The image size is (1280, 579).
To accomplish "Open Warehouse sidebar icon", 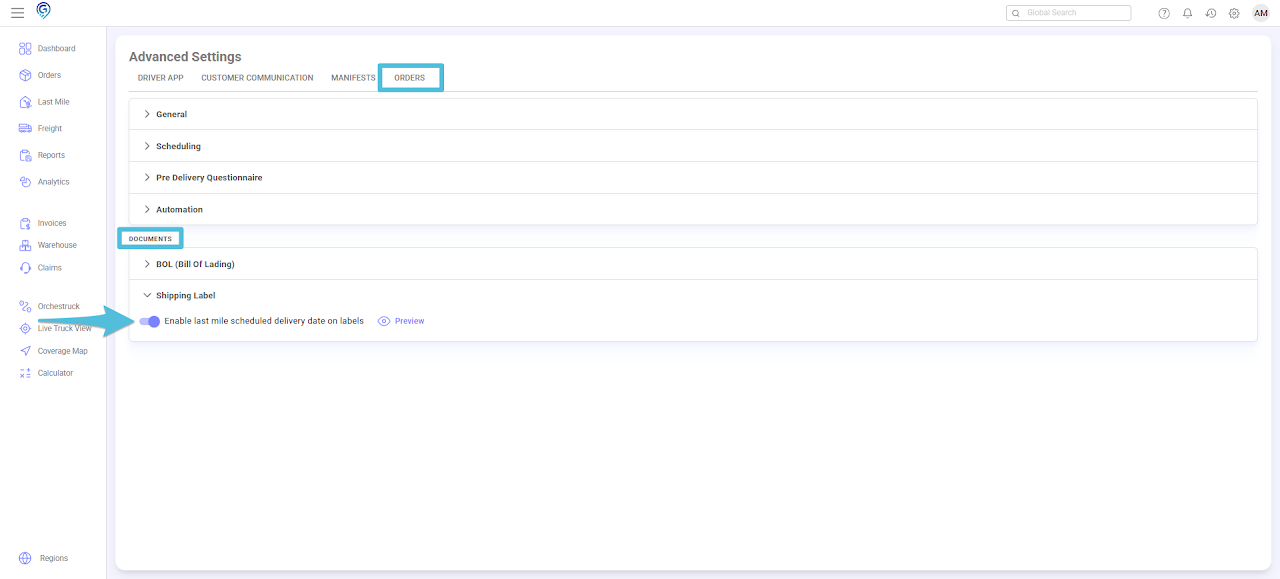I will pyautogui.click(x=25, y=246).
